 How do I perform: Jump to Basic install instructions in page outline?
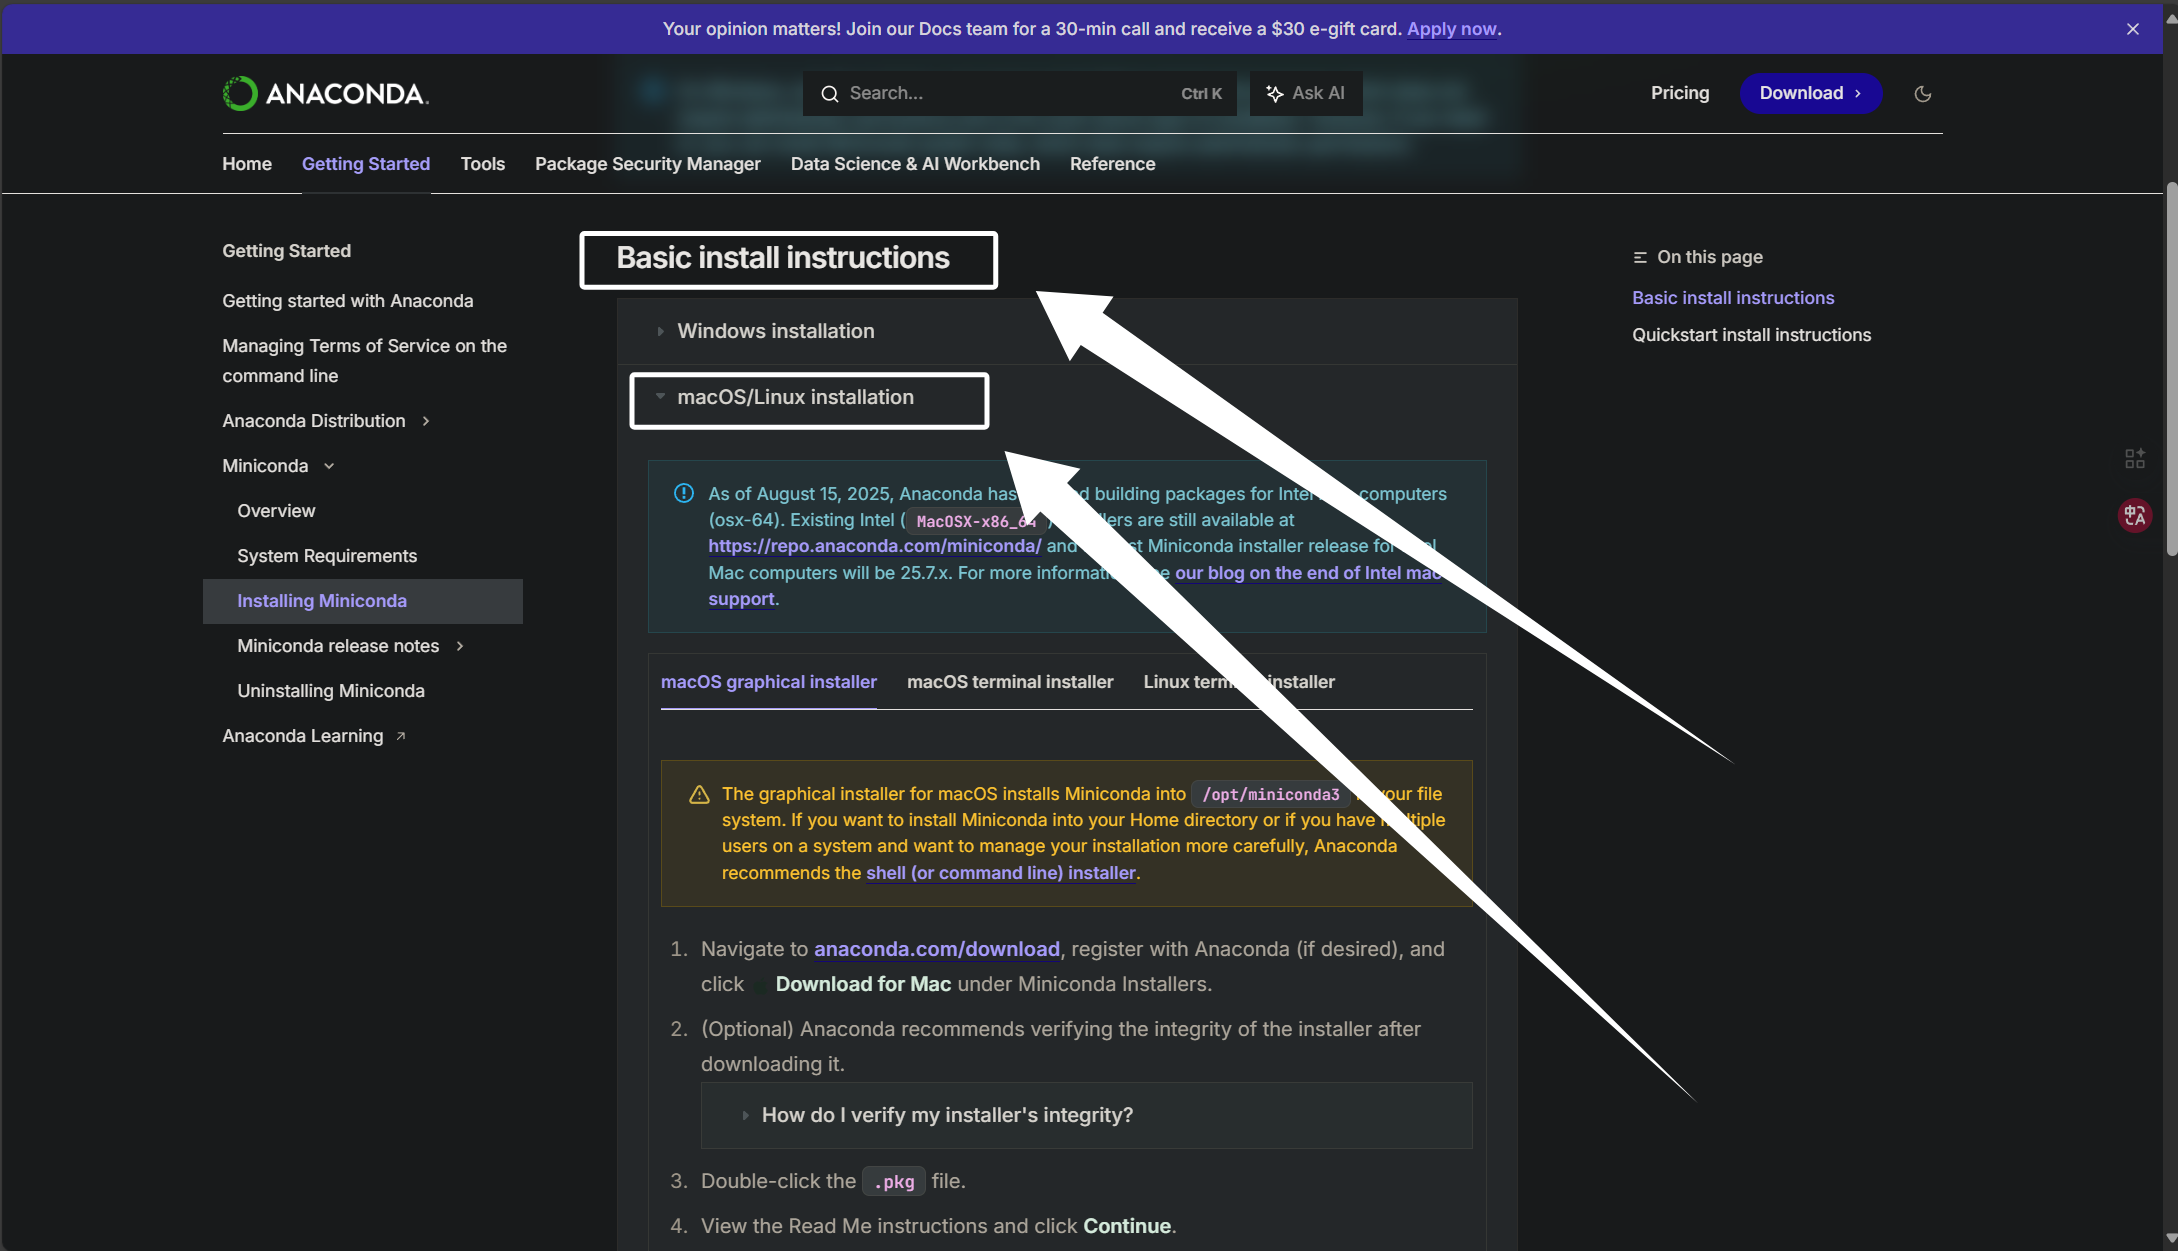[x=1733, y=298]
